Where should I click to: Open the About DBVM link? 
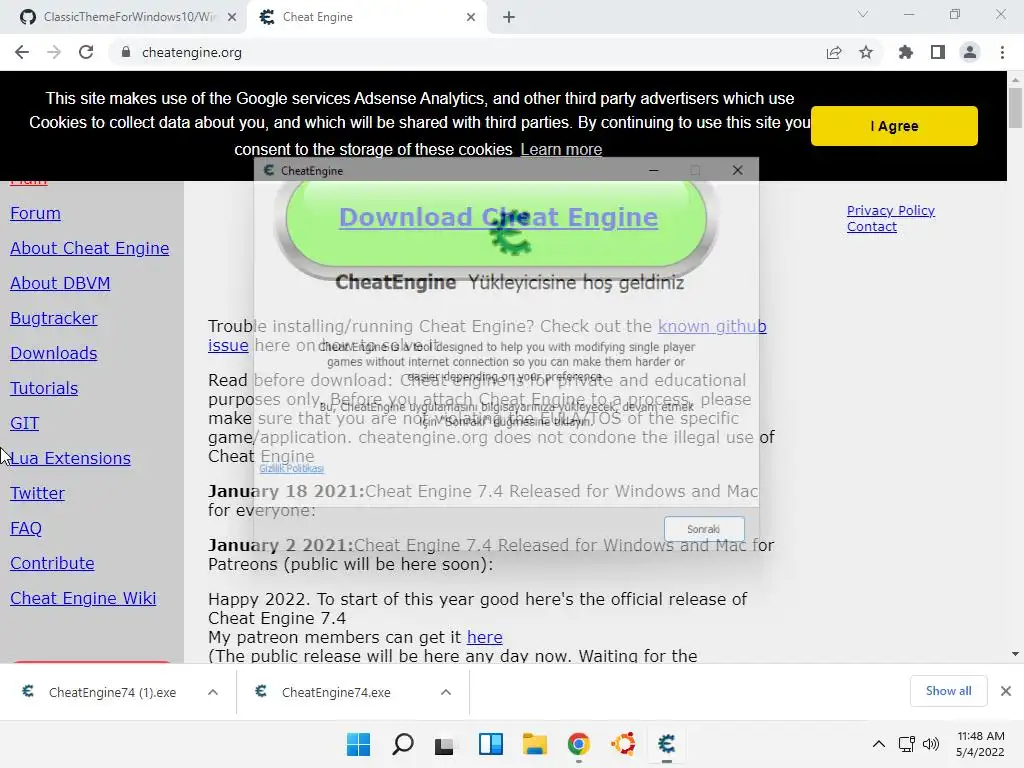[60, 283]
